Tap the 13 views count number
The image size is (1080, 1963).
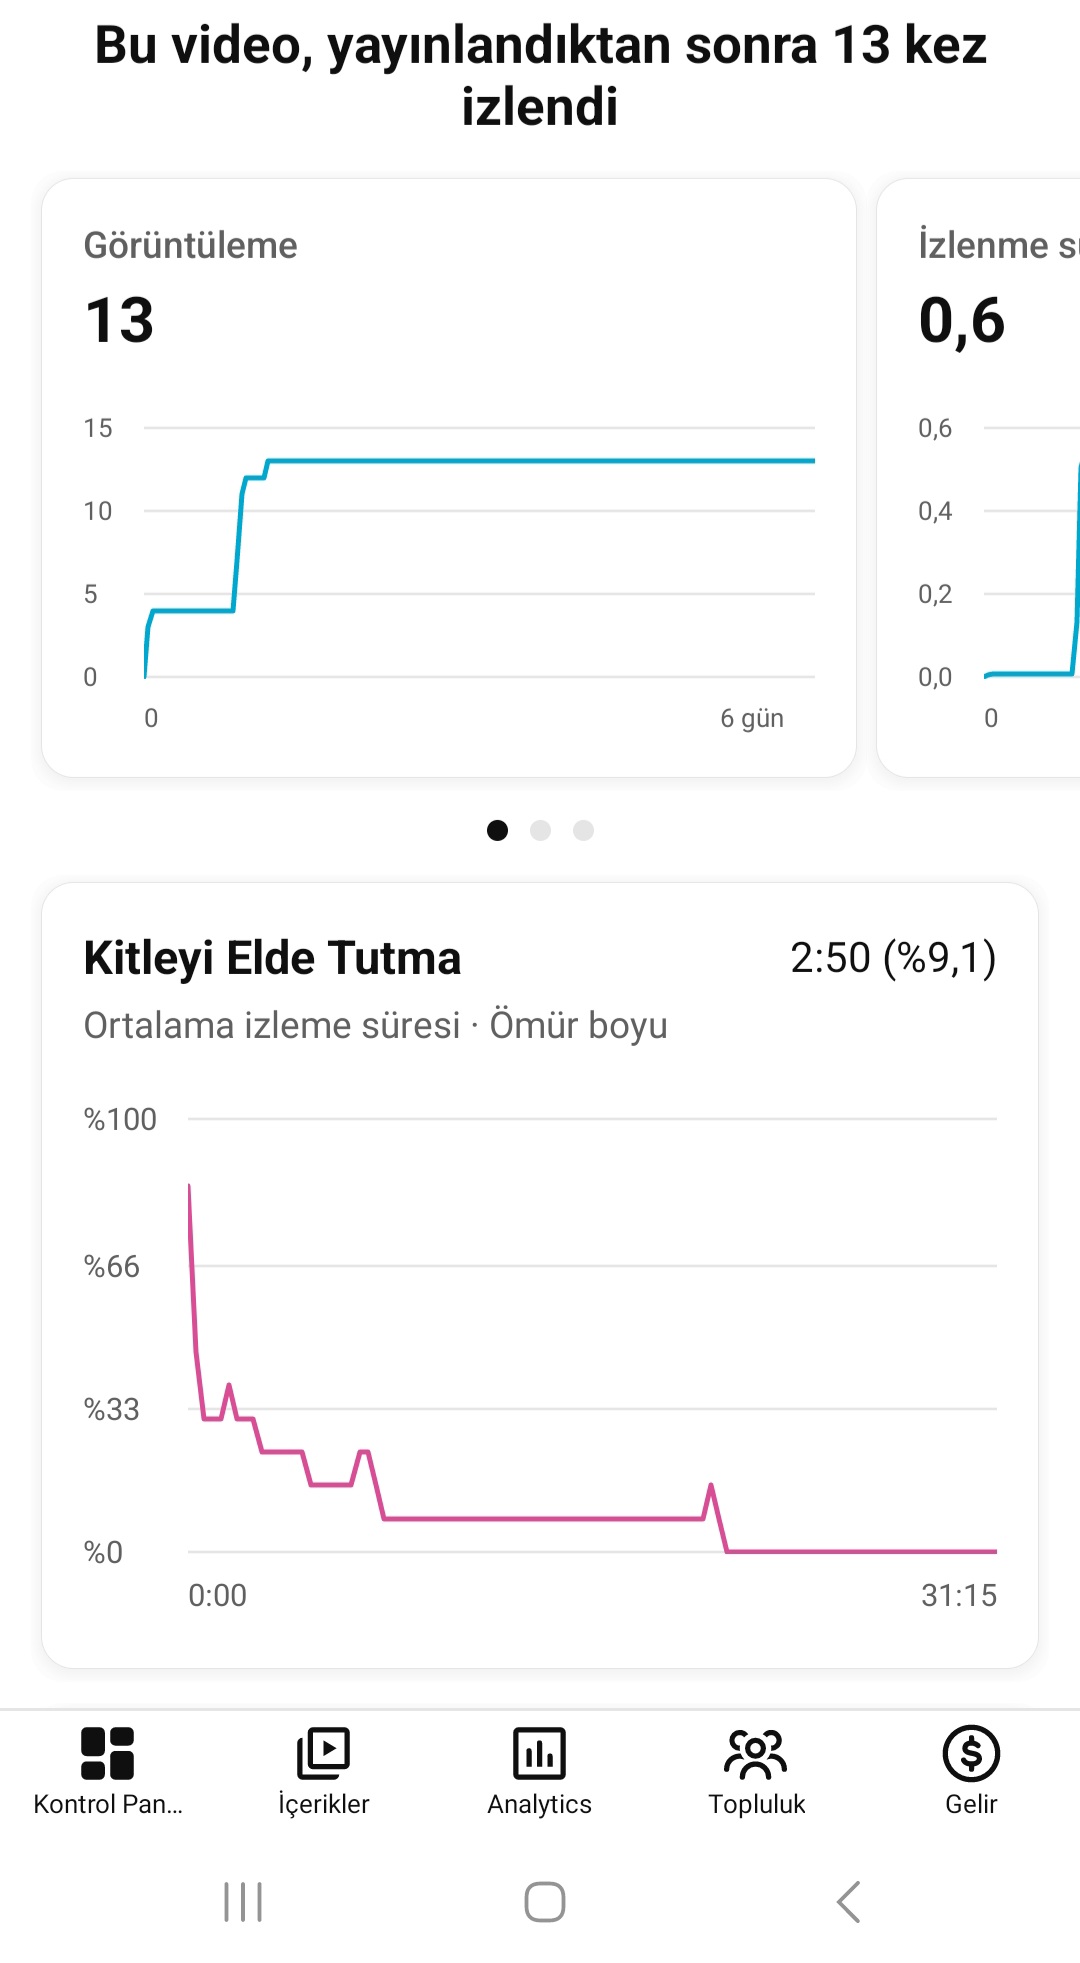pyautogui.click(x=120, y=321)
